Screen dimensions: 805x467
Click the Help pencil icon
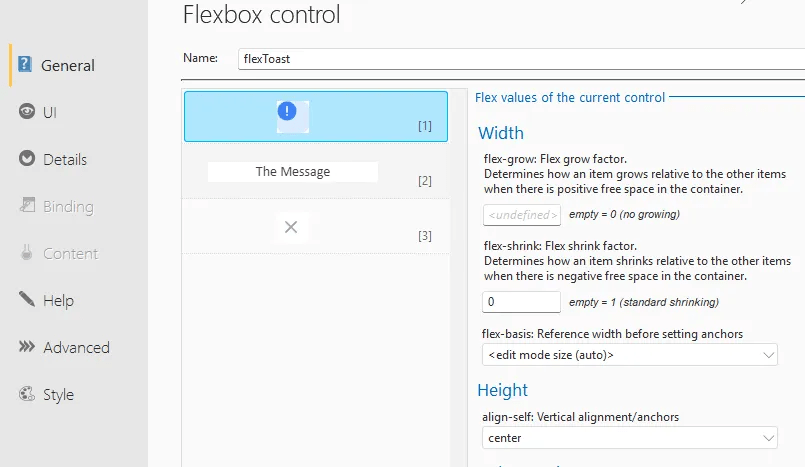pos(27,300)
